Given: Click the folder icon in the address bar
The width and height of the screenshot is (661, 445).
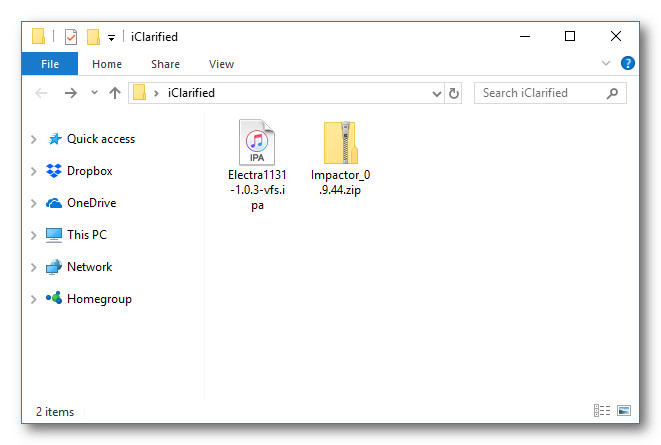Looking at the screenshot, I should 140,93.
